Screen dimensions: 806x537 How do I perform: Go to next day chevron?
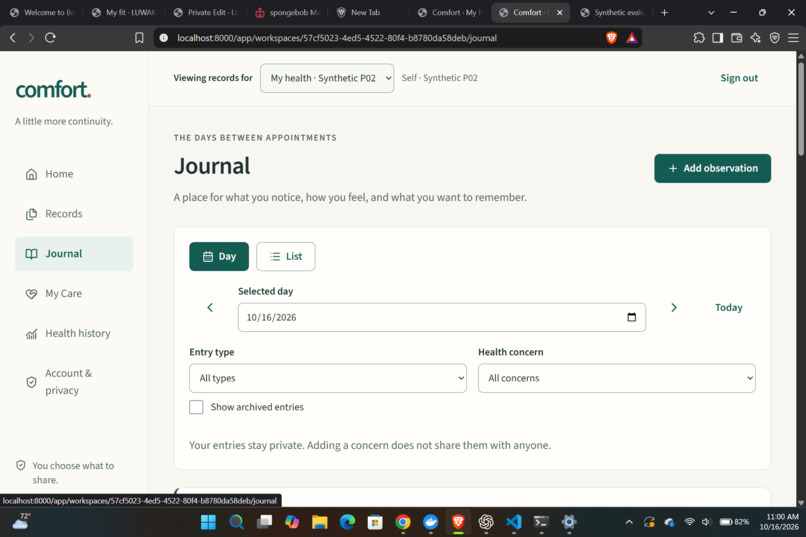coord(674,307)
